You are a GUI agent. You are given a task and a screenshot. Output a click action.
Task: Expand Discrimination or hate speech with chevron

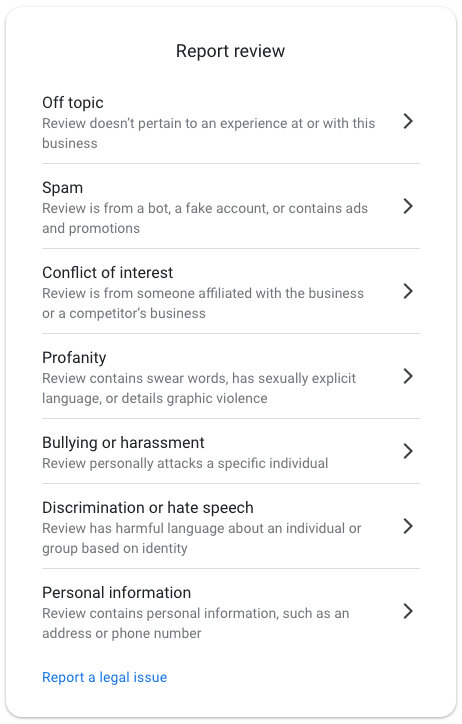point(408,526)
